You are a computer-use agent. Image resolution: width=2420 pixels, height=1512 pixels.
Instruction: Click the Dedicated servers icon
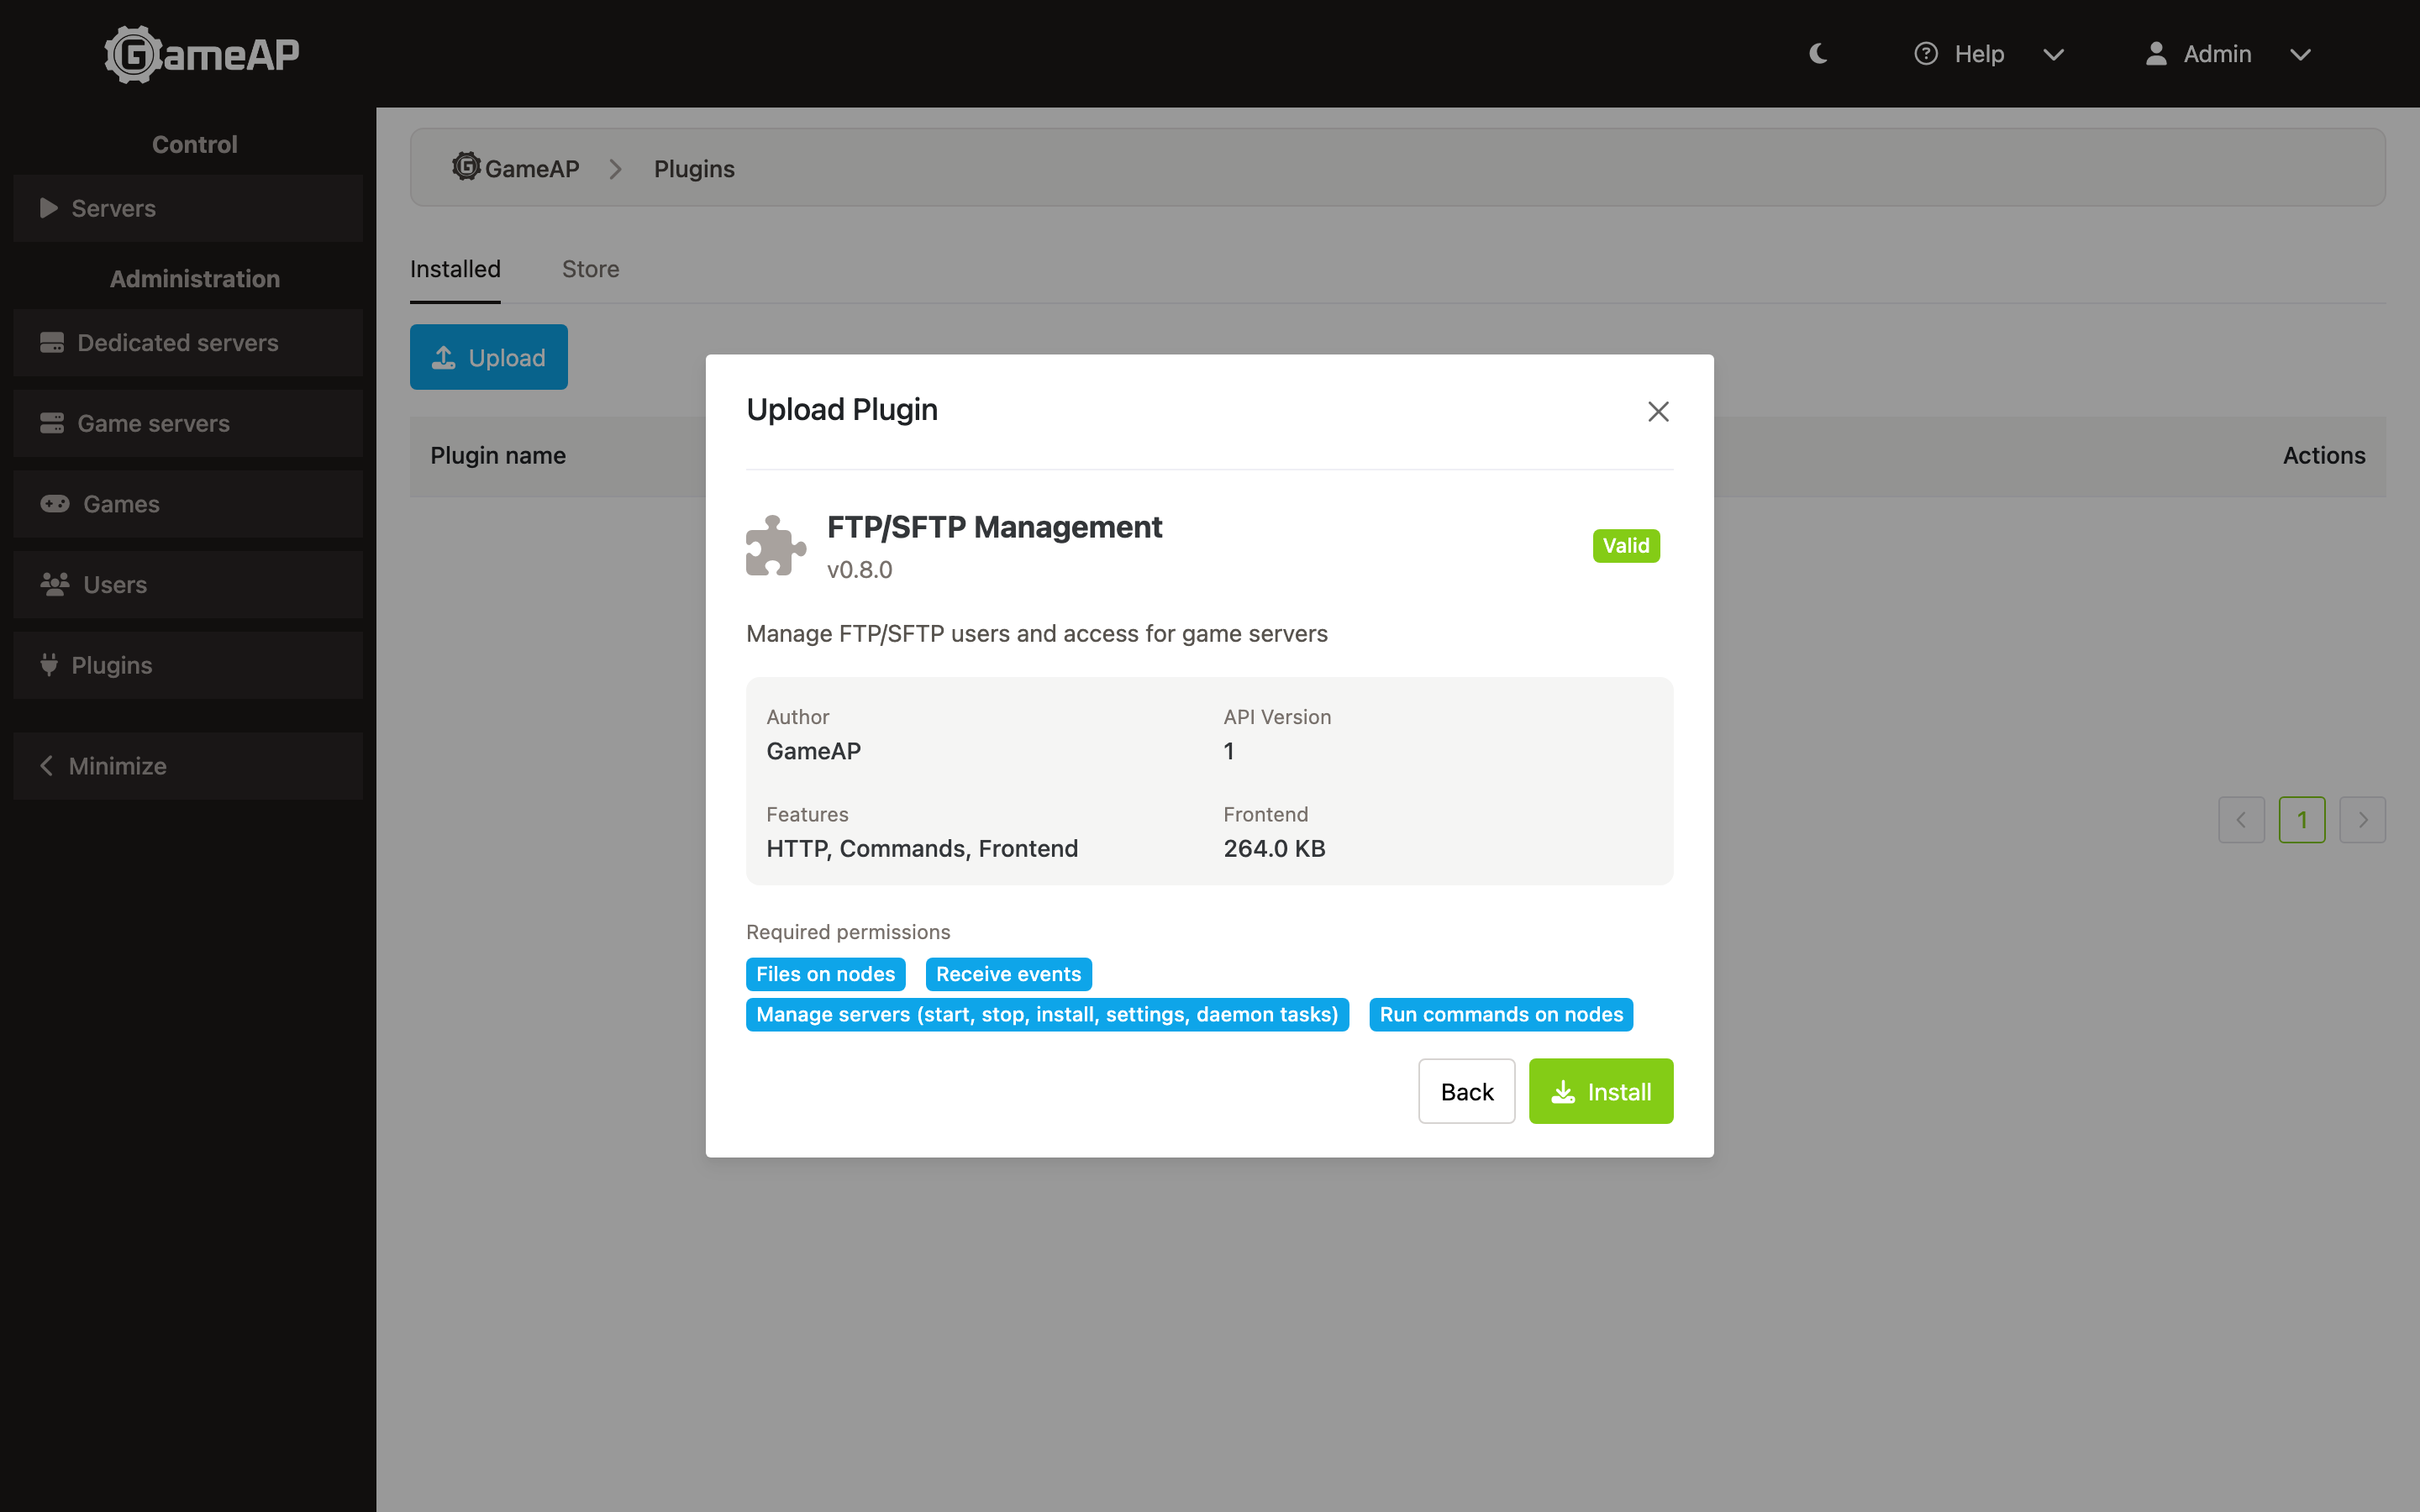click(52, 343)
